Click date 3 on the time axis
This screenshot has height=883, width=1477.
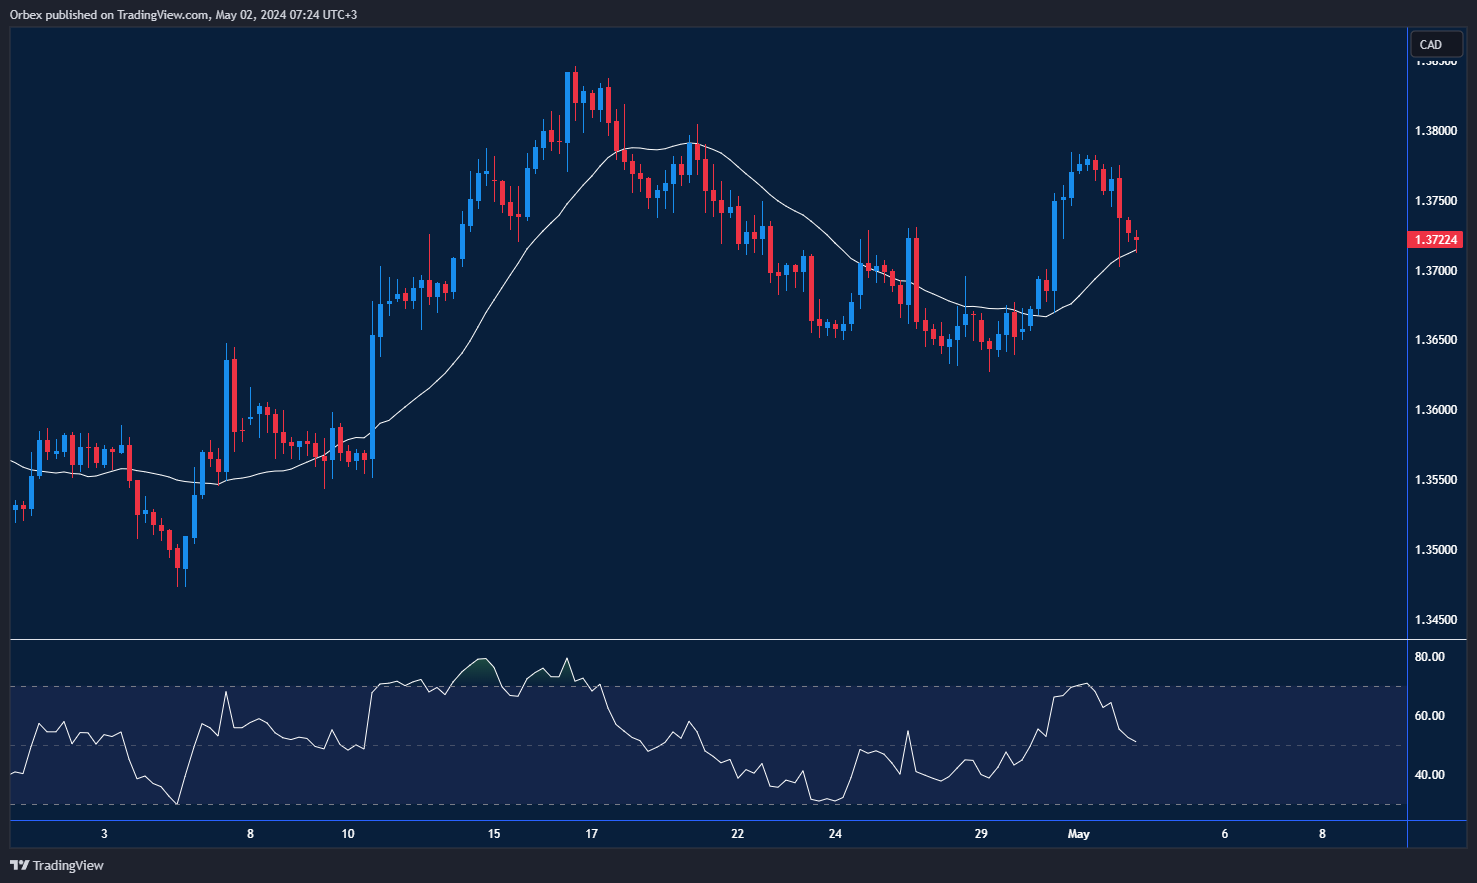coord(104,834)
